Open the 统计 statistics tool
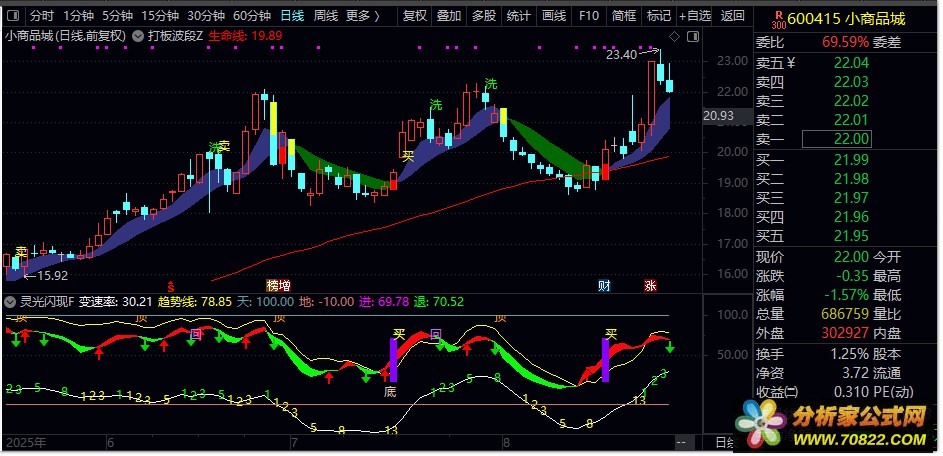943x456 pixels. [x=518, y=16]
